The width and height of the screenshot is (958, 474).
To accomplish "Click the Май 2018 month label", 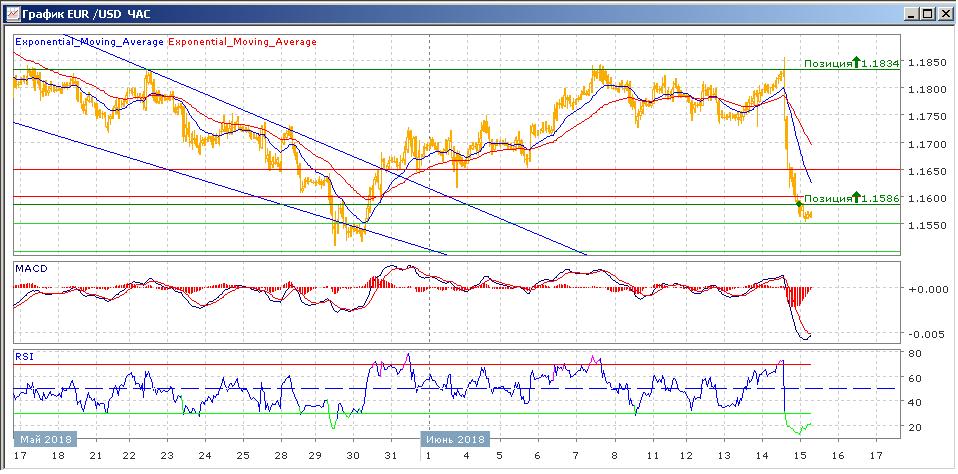I will (x=46, y=439).
